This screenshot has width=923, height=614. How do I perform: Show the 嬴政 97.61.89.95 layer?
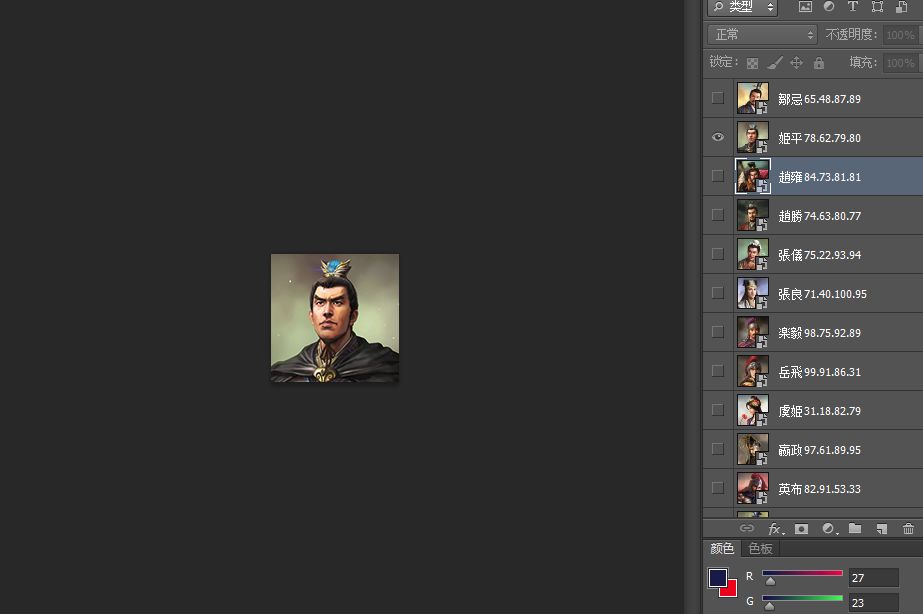click(718, 449)
